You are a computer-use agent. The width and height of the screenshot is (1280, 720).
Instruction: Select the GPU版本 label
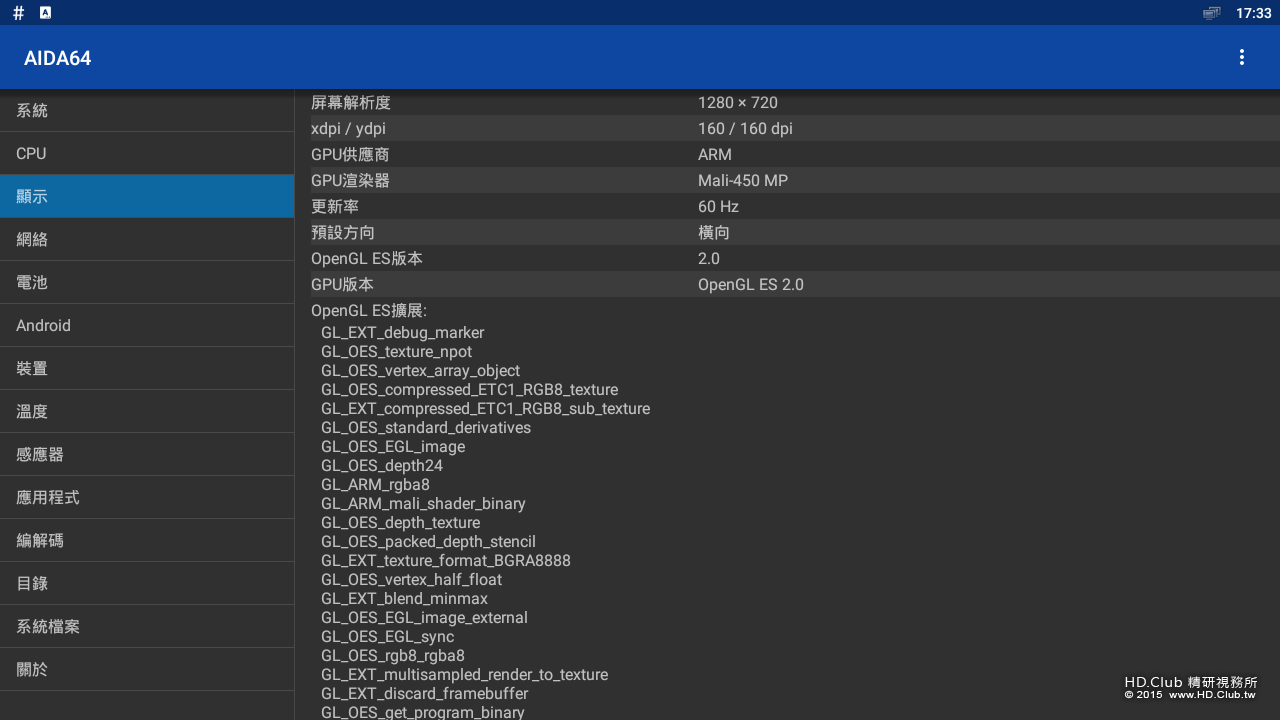[x=342, y=284]
